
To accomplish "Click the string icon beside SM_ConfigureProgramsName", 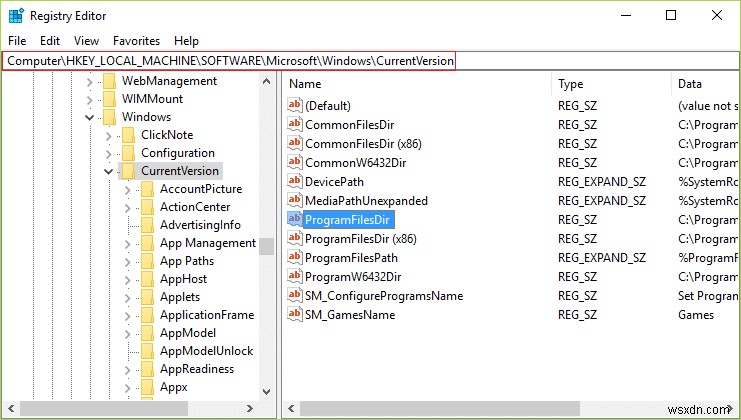I will (x=294, y=295).
